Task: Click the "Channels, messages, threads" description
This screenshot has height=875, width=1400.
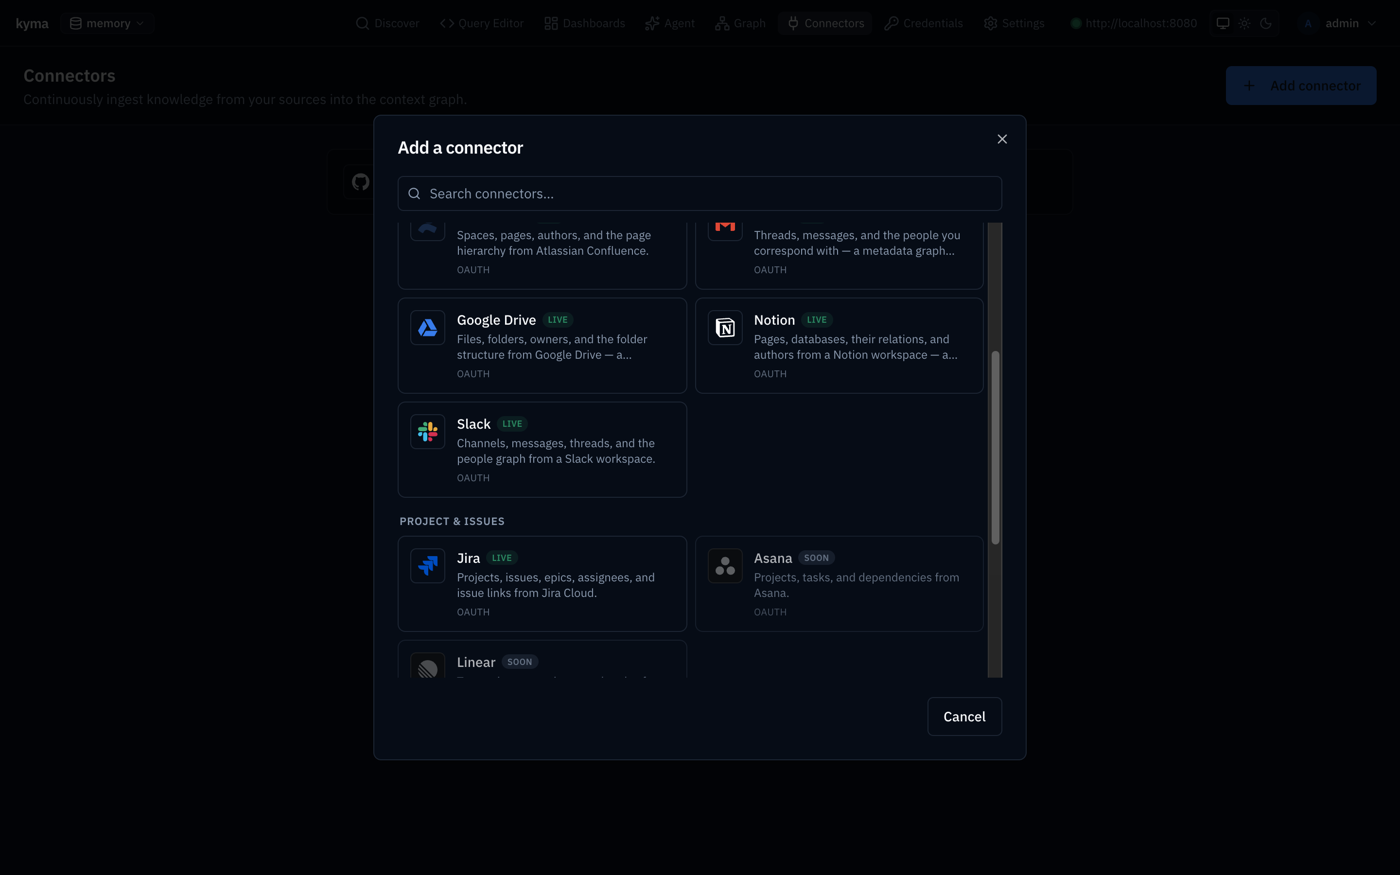Action: click(556, 451)
